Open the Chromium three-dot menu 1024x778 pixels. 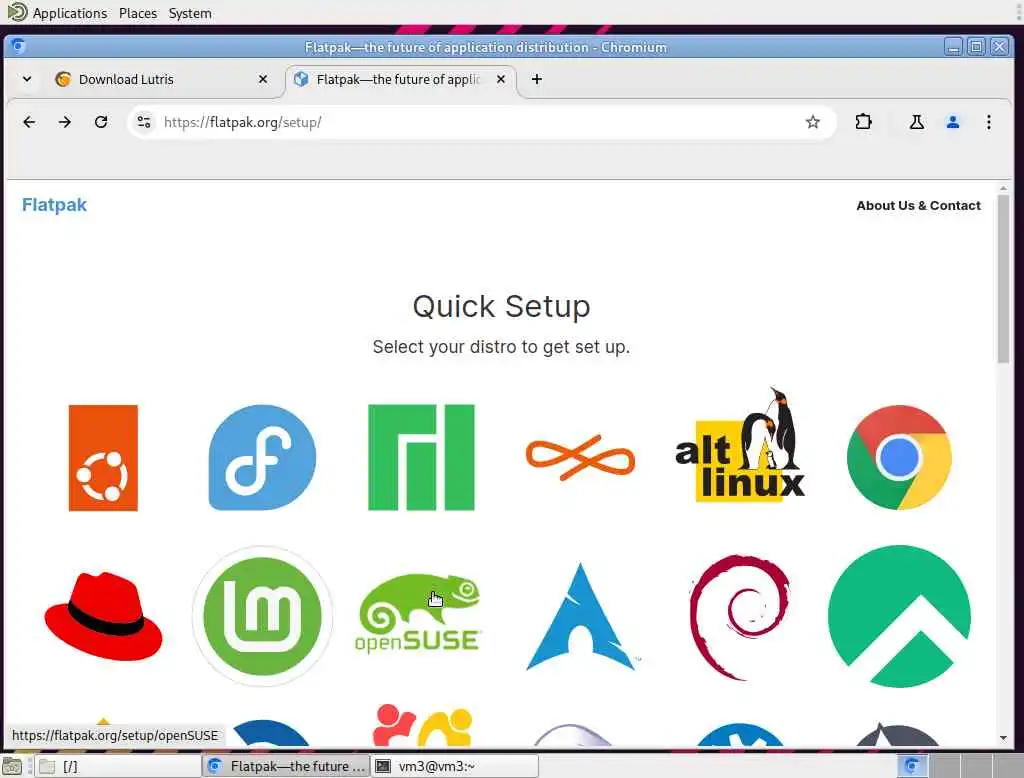[x=989, y=122]
